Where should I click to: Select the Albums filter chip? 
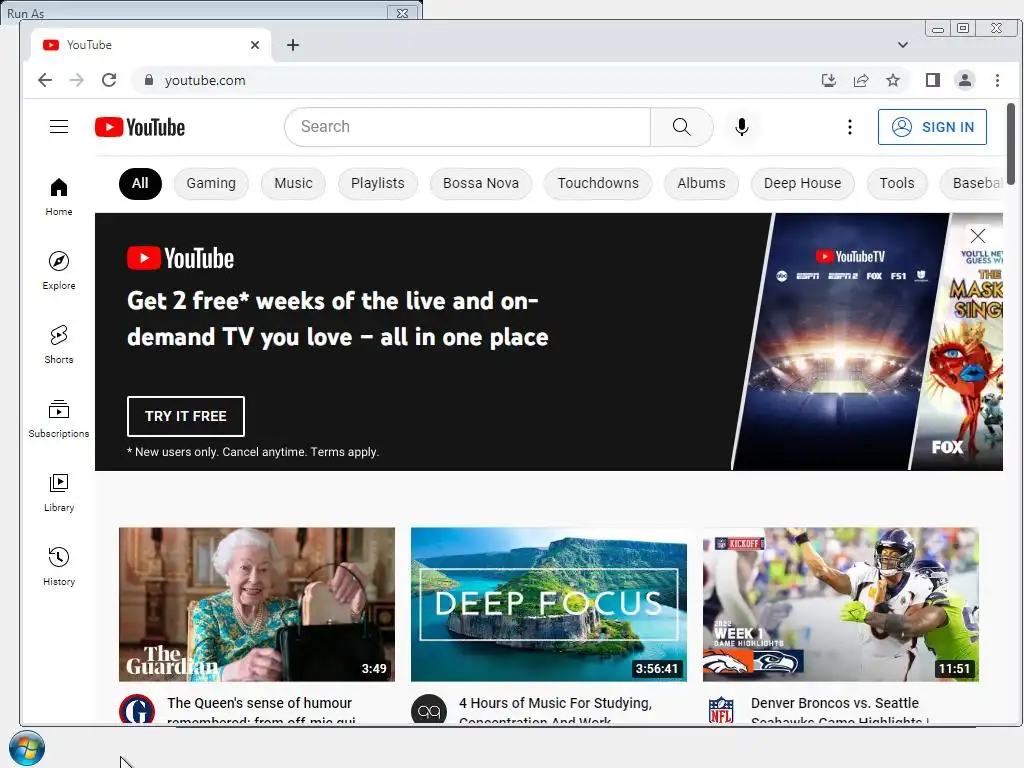[701, 184]
